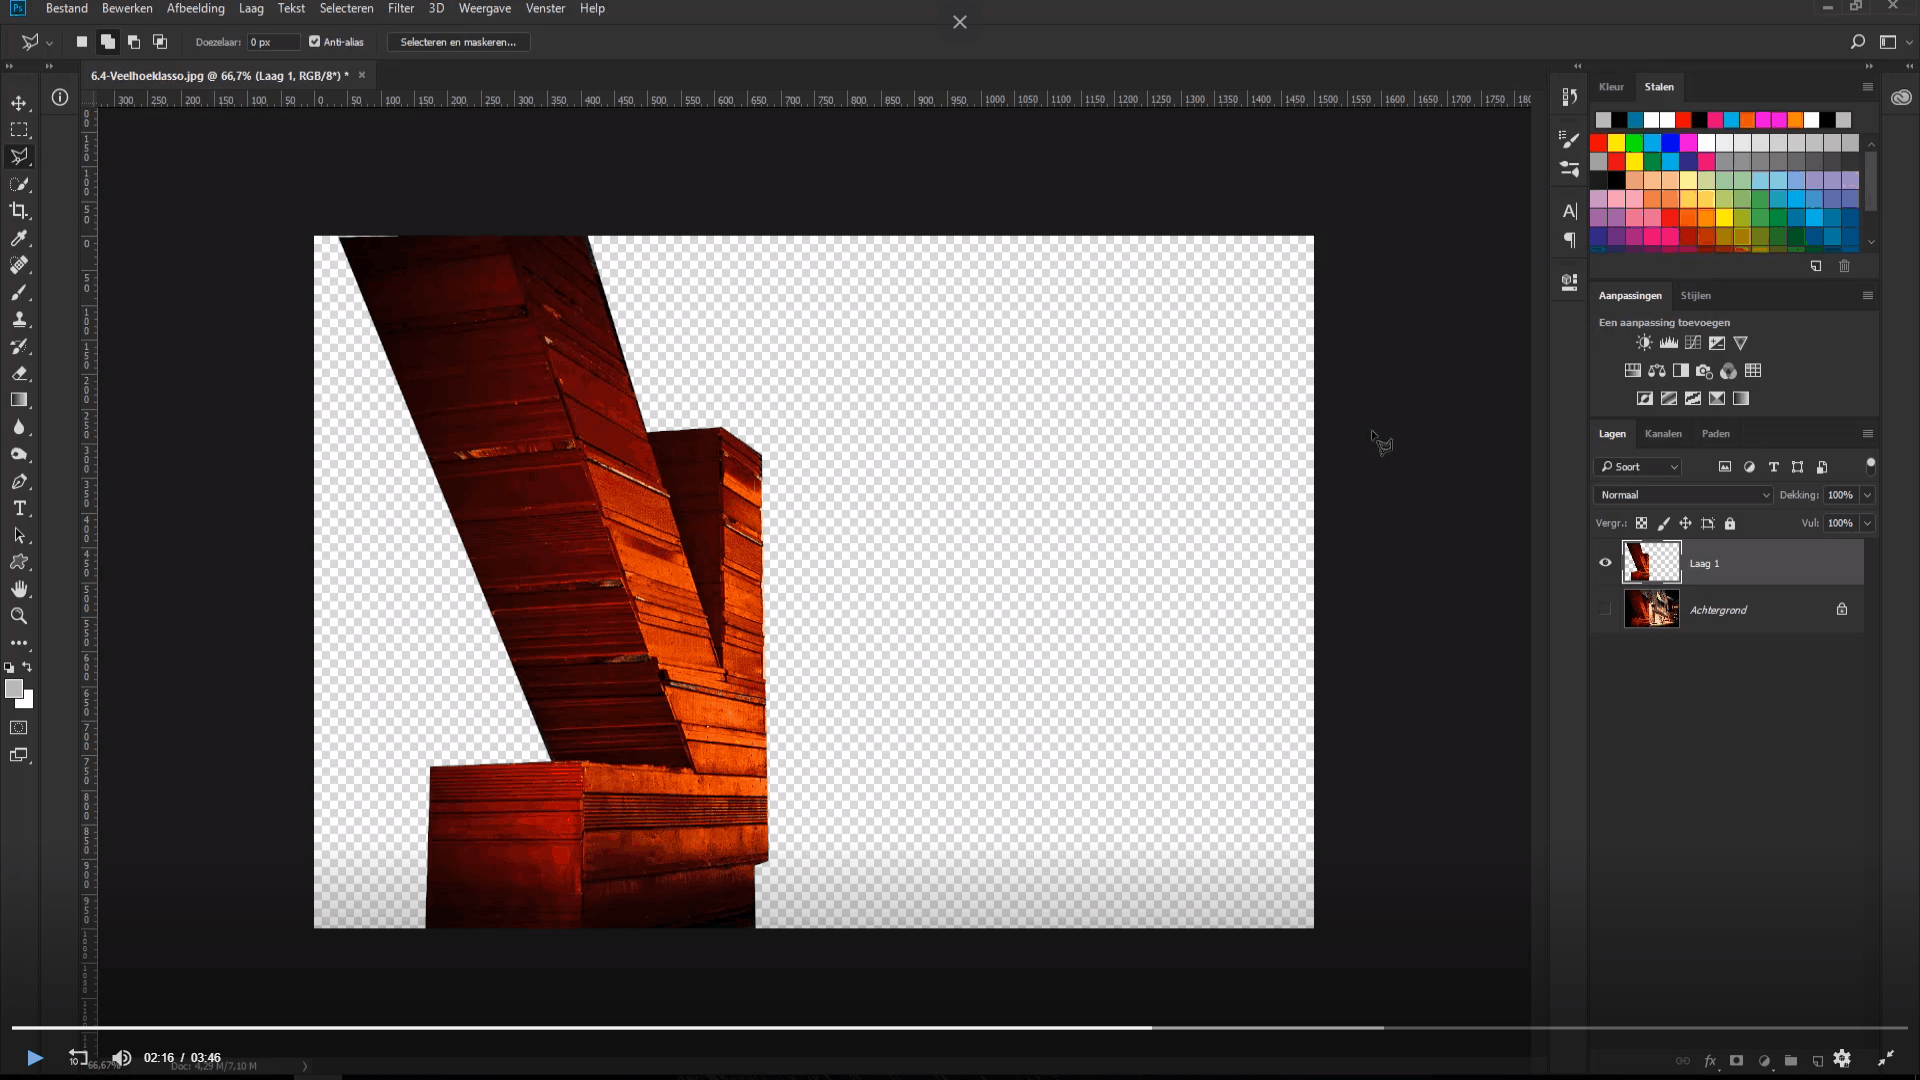Click the Stalen tab label

pos(1659,87)
